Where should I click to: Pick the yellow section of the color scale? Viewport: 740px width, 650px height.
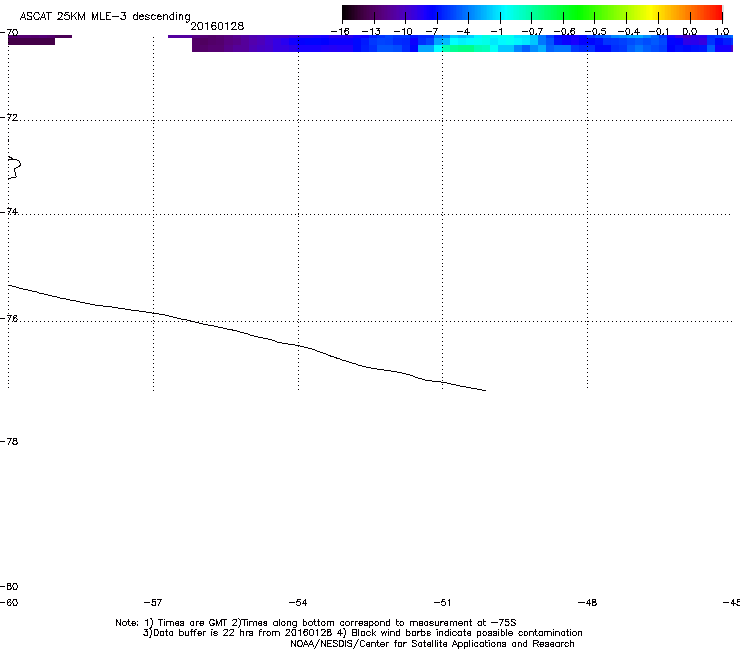pos(652,12)
